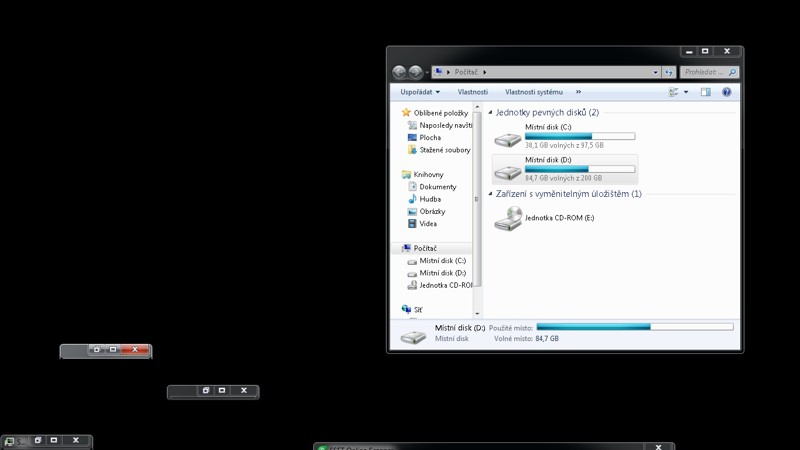
Task: Expand the address bar history dropdown
Action: 656,72
